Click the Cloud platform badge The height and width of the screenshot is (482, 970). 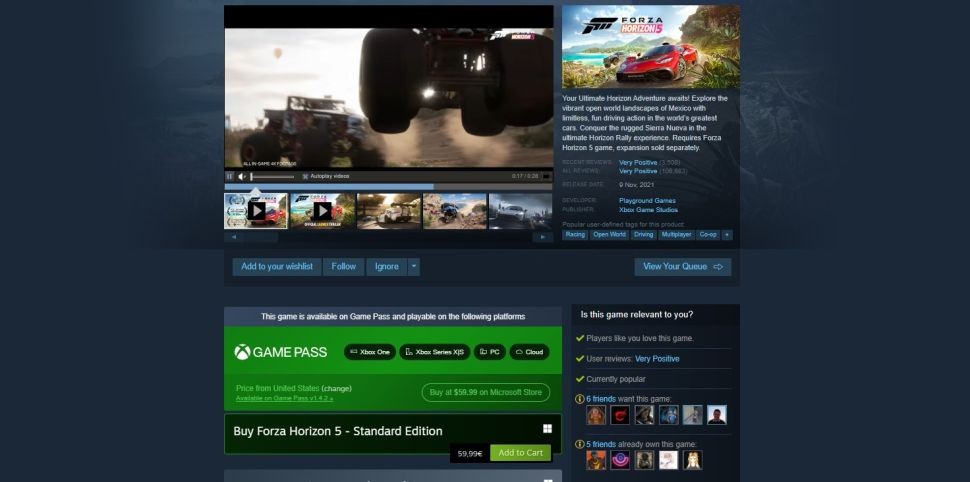click(x=529, y=352)
